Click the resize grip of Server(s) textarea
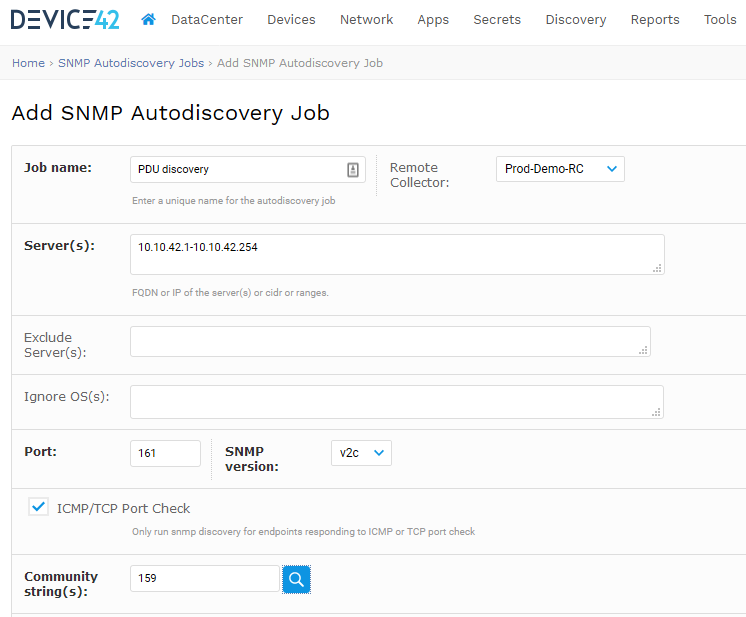The image size is (746, 617). (657, 268)
